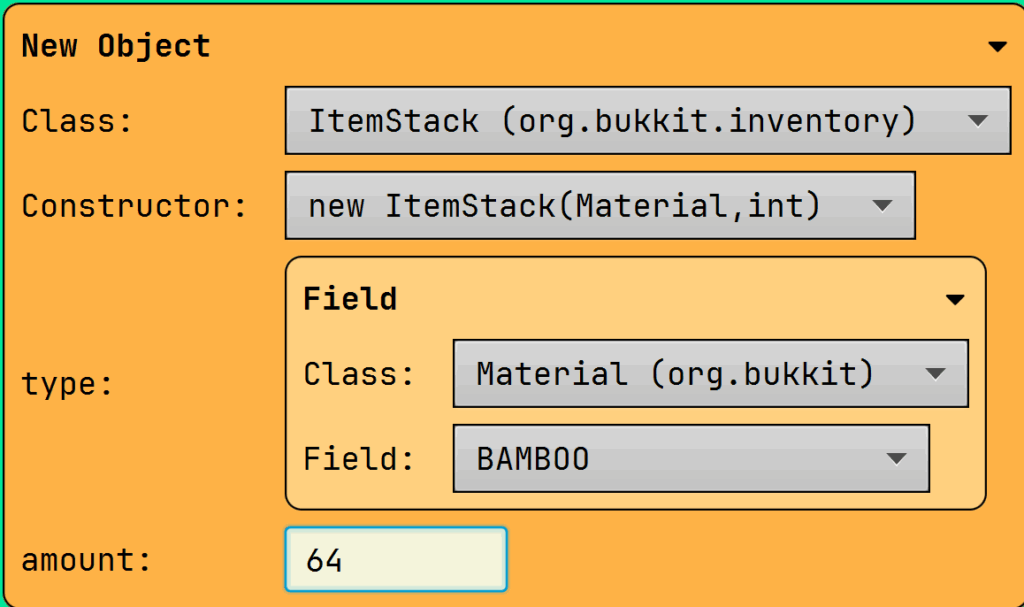Image resolution: width=1024 pixels, height=607 pixels.
Task: Open the new ItemStack(Material,int) constructor dropdown
Action: tap(599, 206)
